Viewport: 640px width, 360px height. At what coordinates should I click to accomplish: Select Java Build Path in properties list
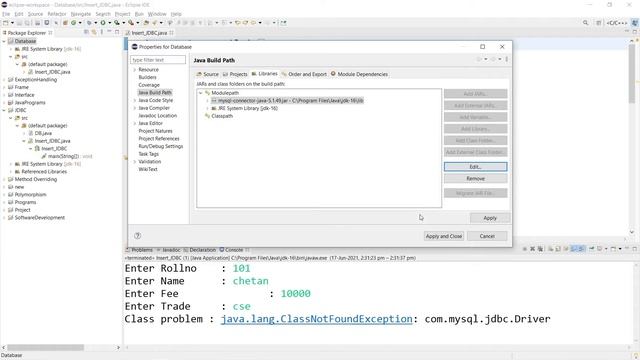pos(155,93)
